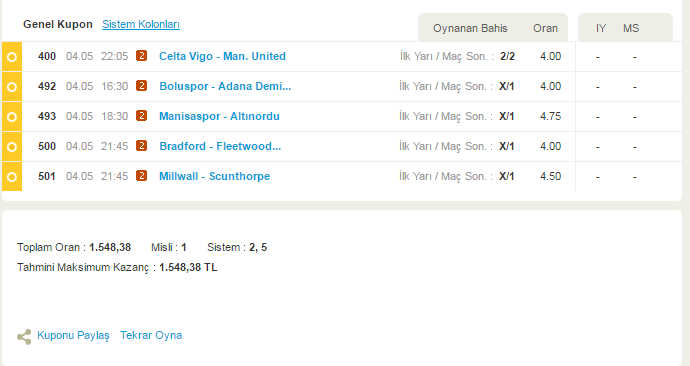Click yellow status circle for match 501
Viewport: 690px width, 366px height.
tap(12, 176)
